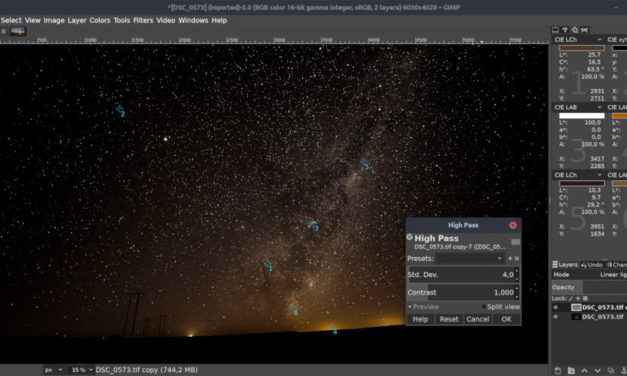
Task: Click the fourth dockable tab icon above sample points
Action: tap(585, 30)
